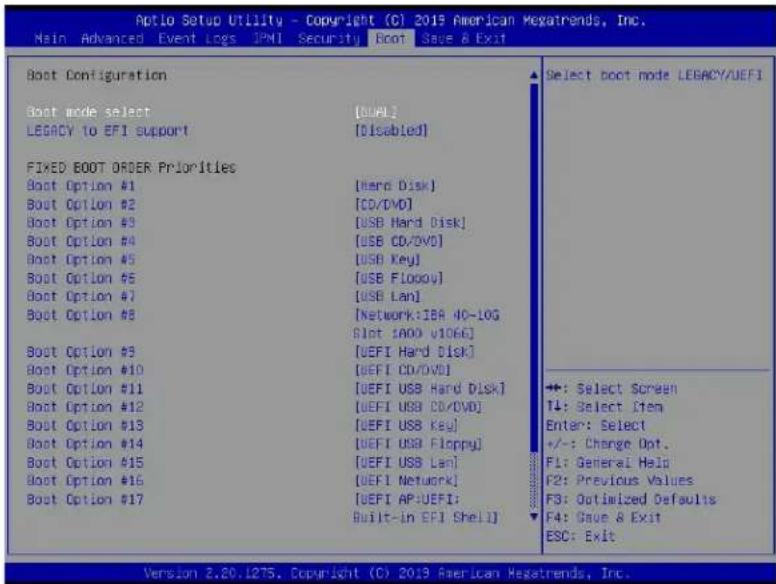Select Boot Option #14 row

(x=85, y=444)
